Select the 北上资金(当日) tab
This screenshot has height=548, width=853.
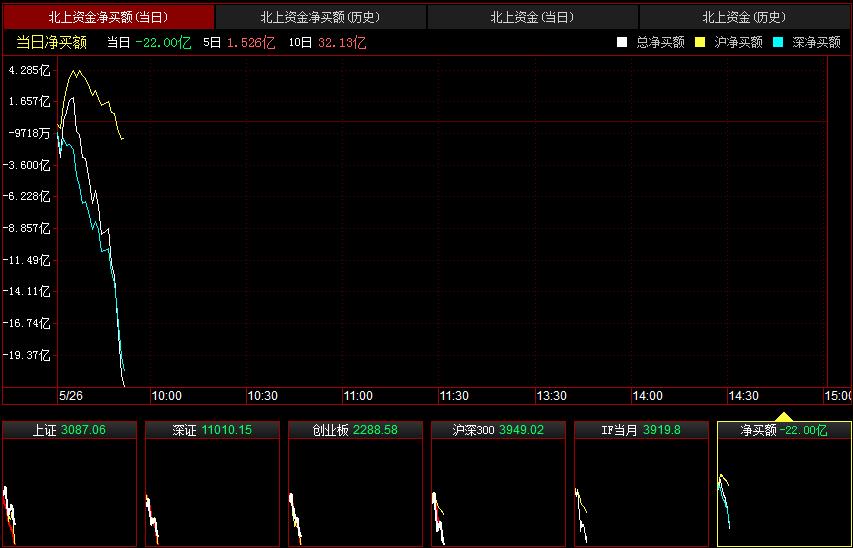(532, 17)
